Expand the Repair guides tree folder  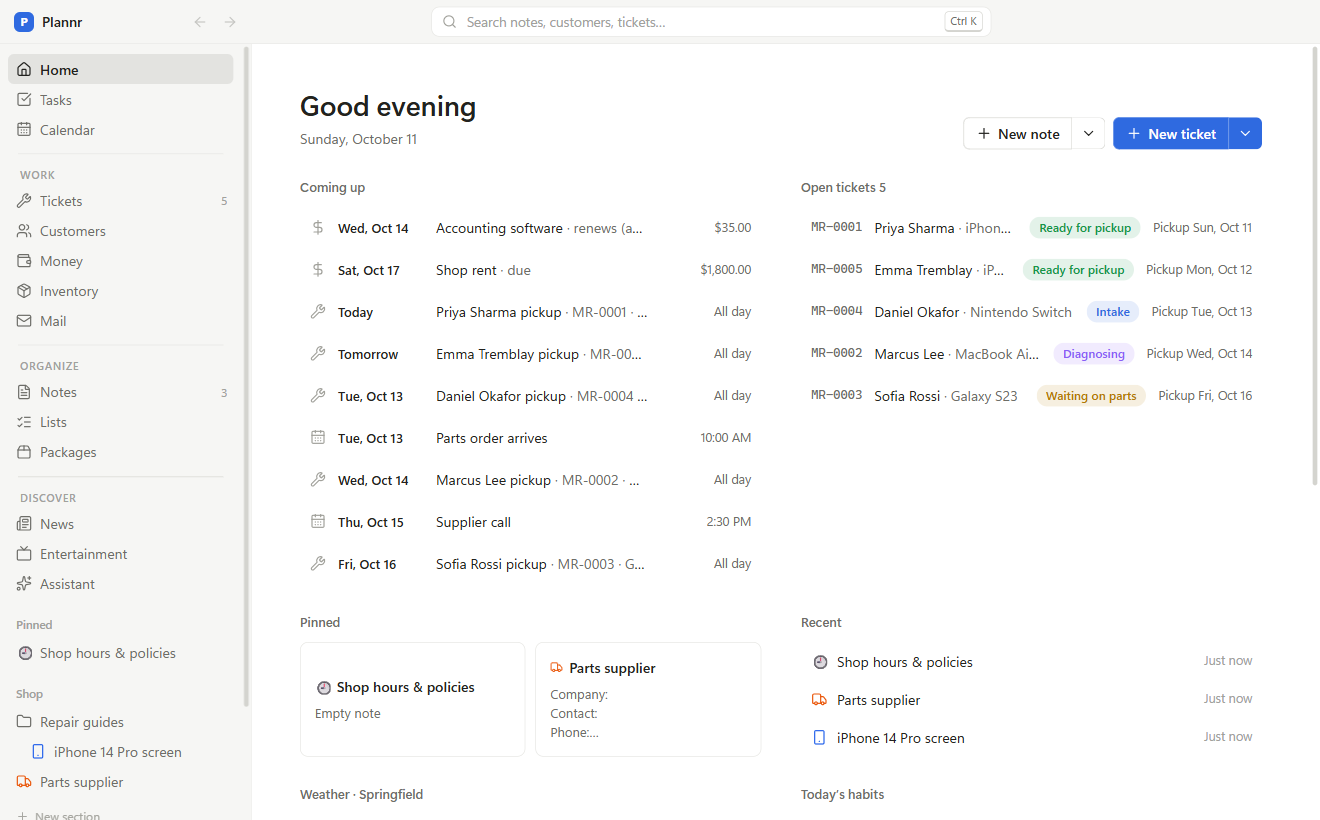120,722
